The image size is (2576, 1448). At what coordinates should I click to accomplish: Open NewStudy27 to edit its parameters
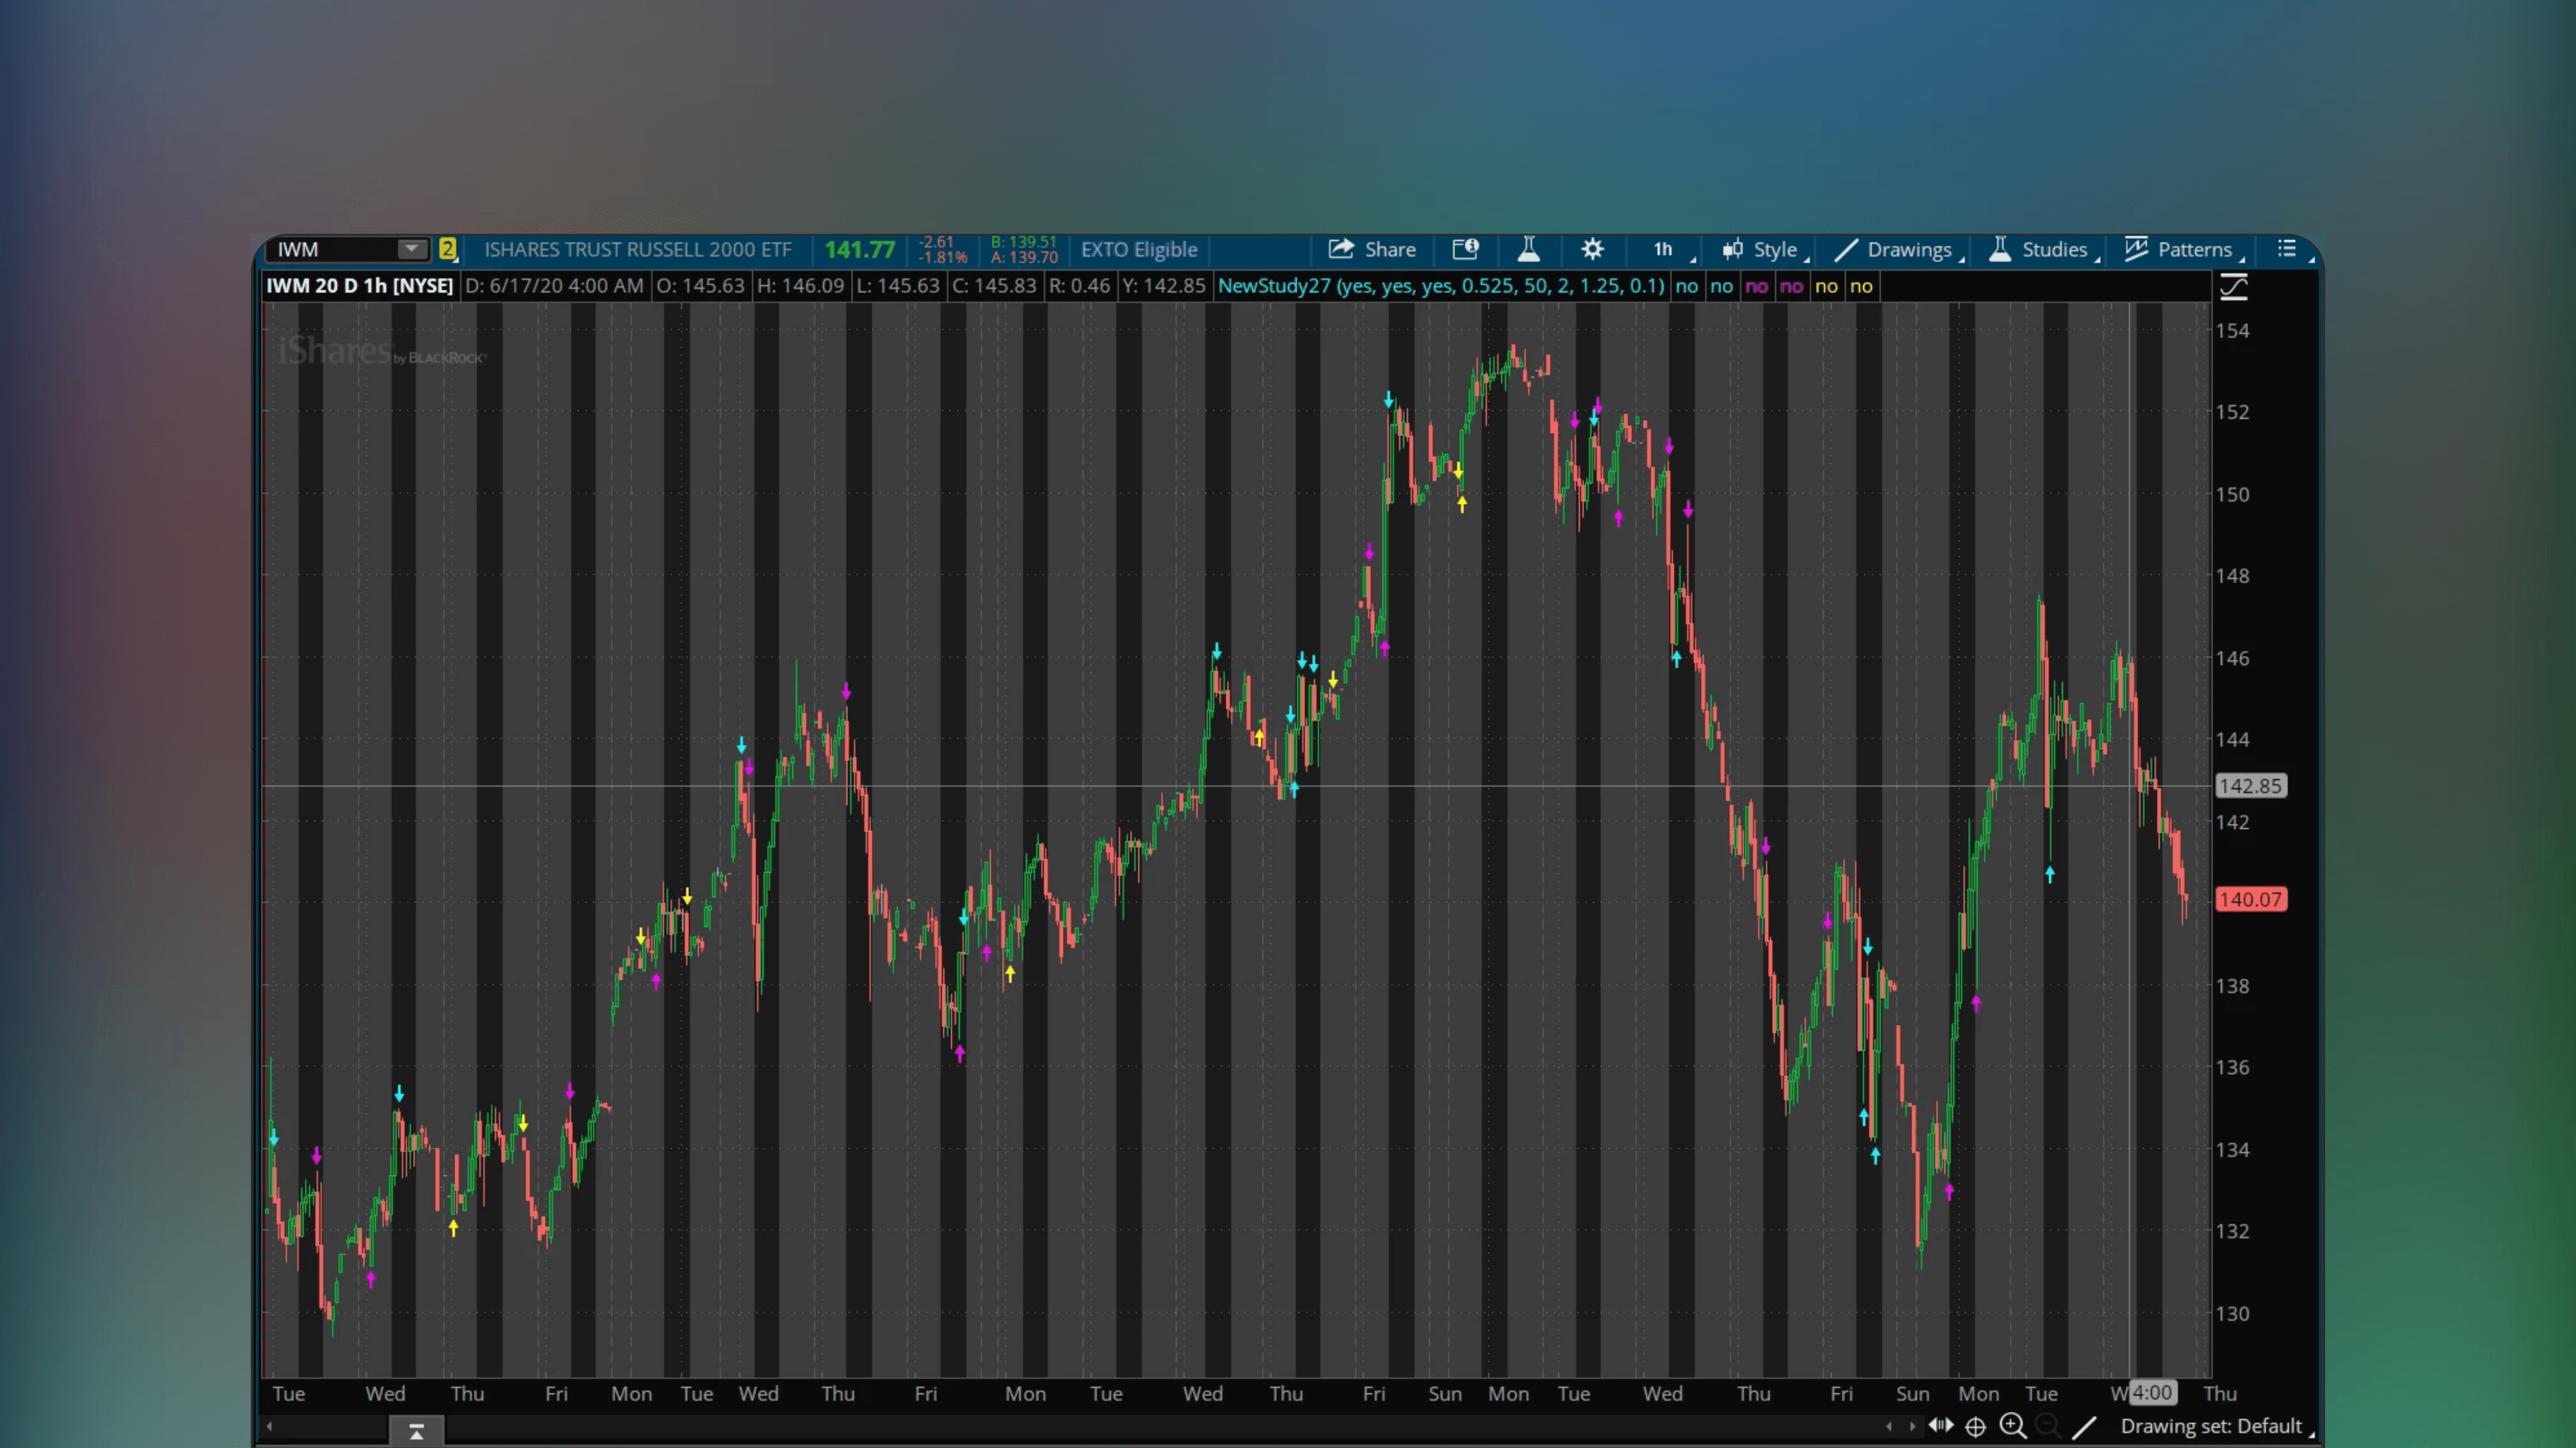[x=1440, y=286]
